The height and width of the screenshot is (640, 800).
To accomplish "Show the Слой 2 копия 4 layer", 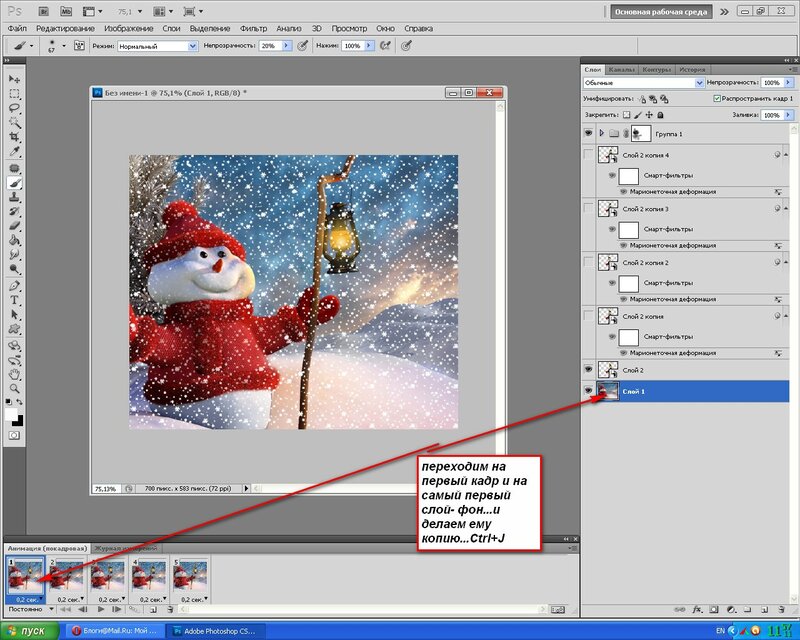I will click(588, 154).
